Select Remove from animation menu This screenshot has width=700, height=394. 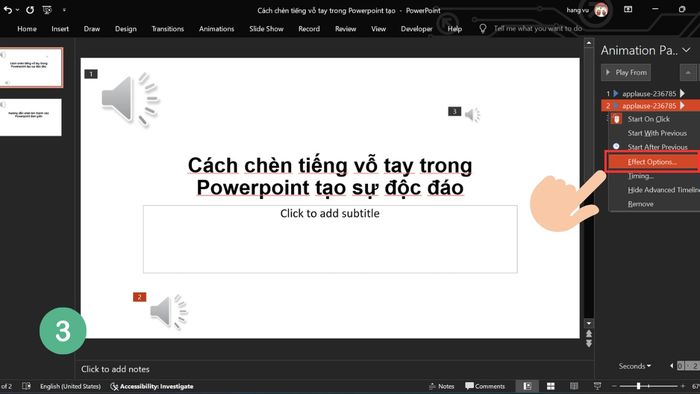click(x=640, y=204)
